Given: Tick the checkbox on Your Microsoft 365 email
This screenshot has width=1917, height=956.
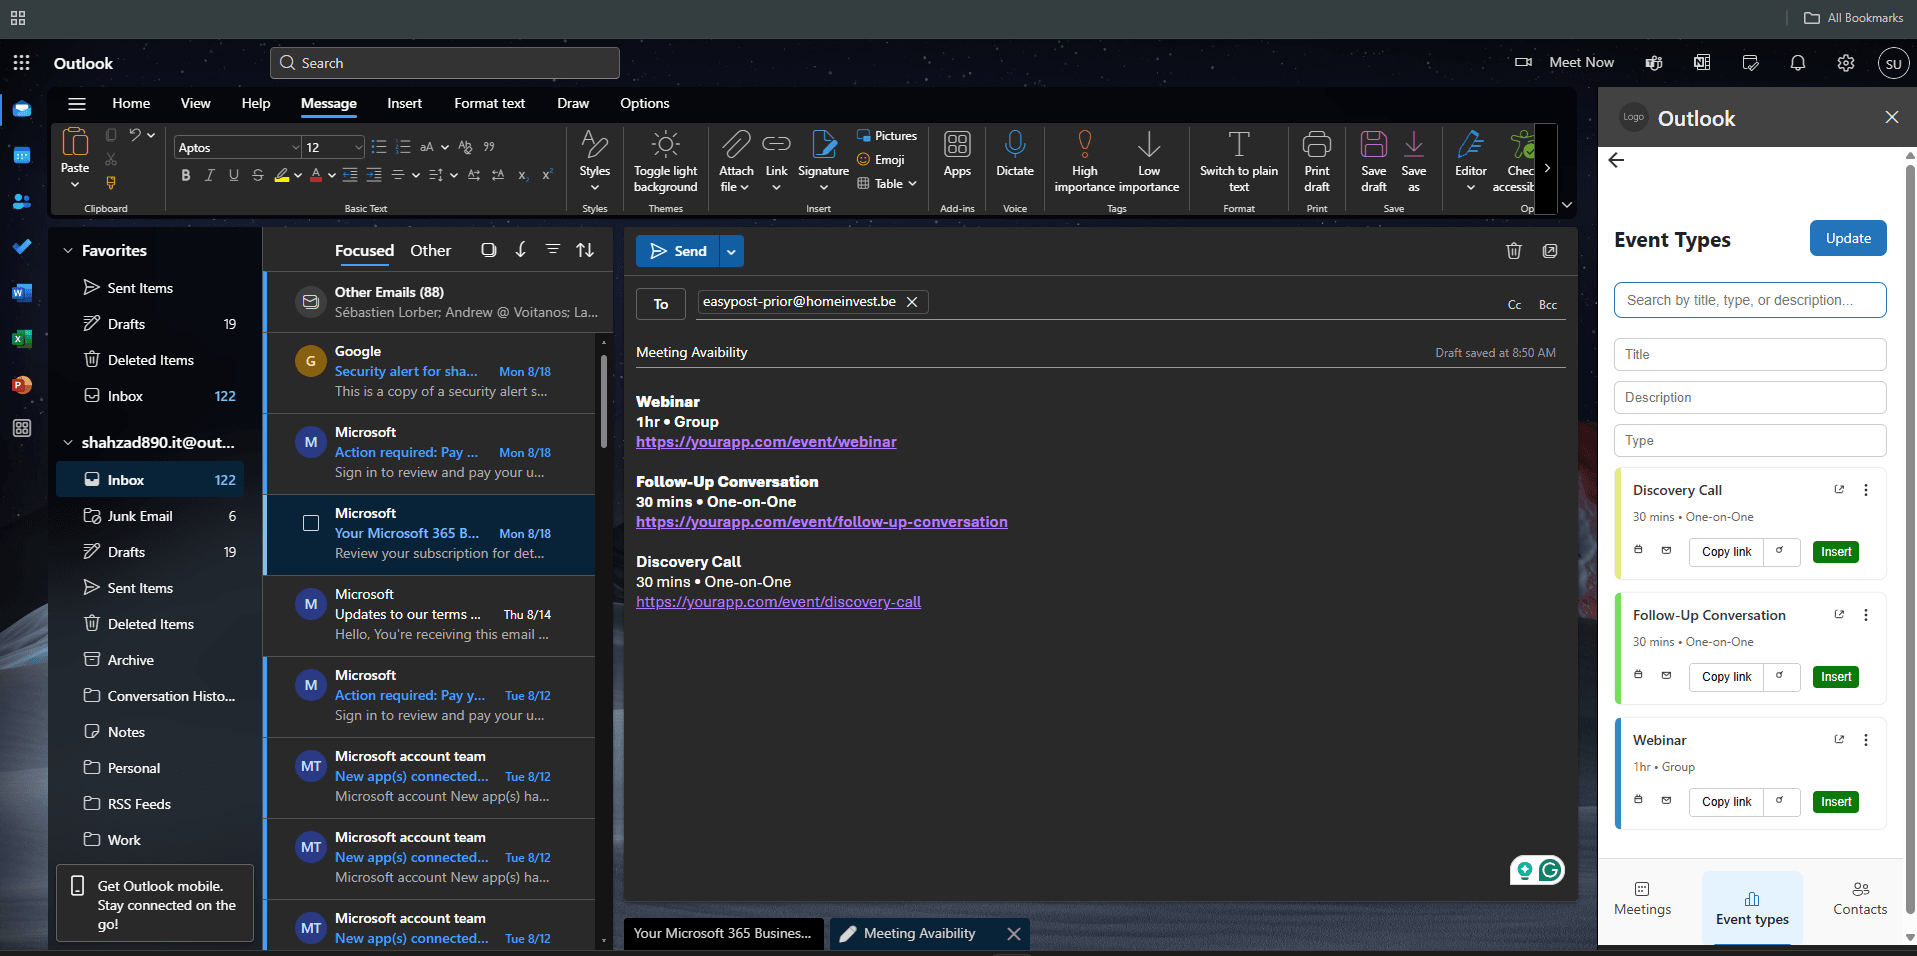Looking at the screenshot, I should (x=311, y=523).
